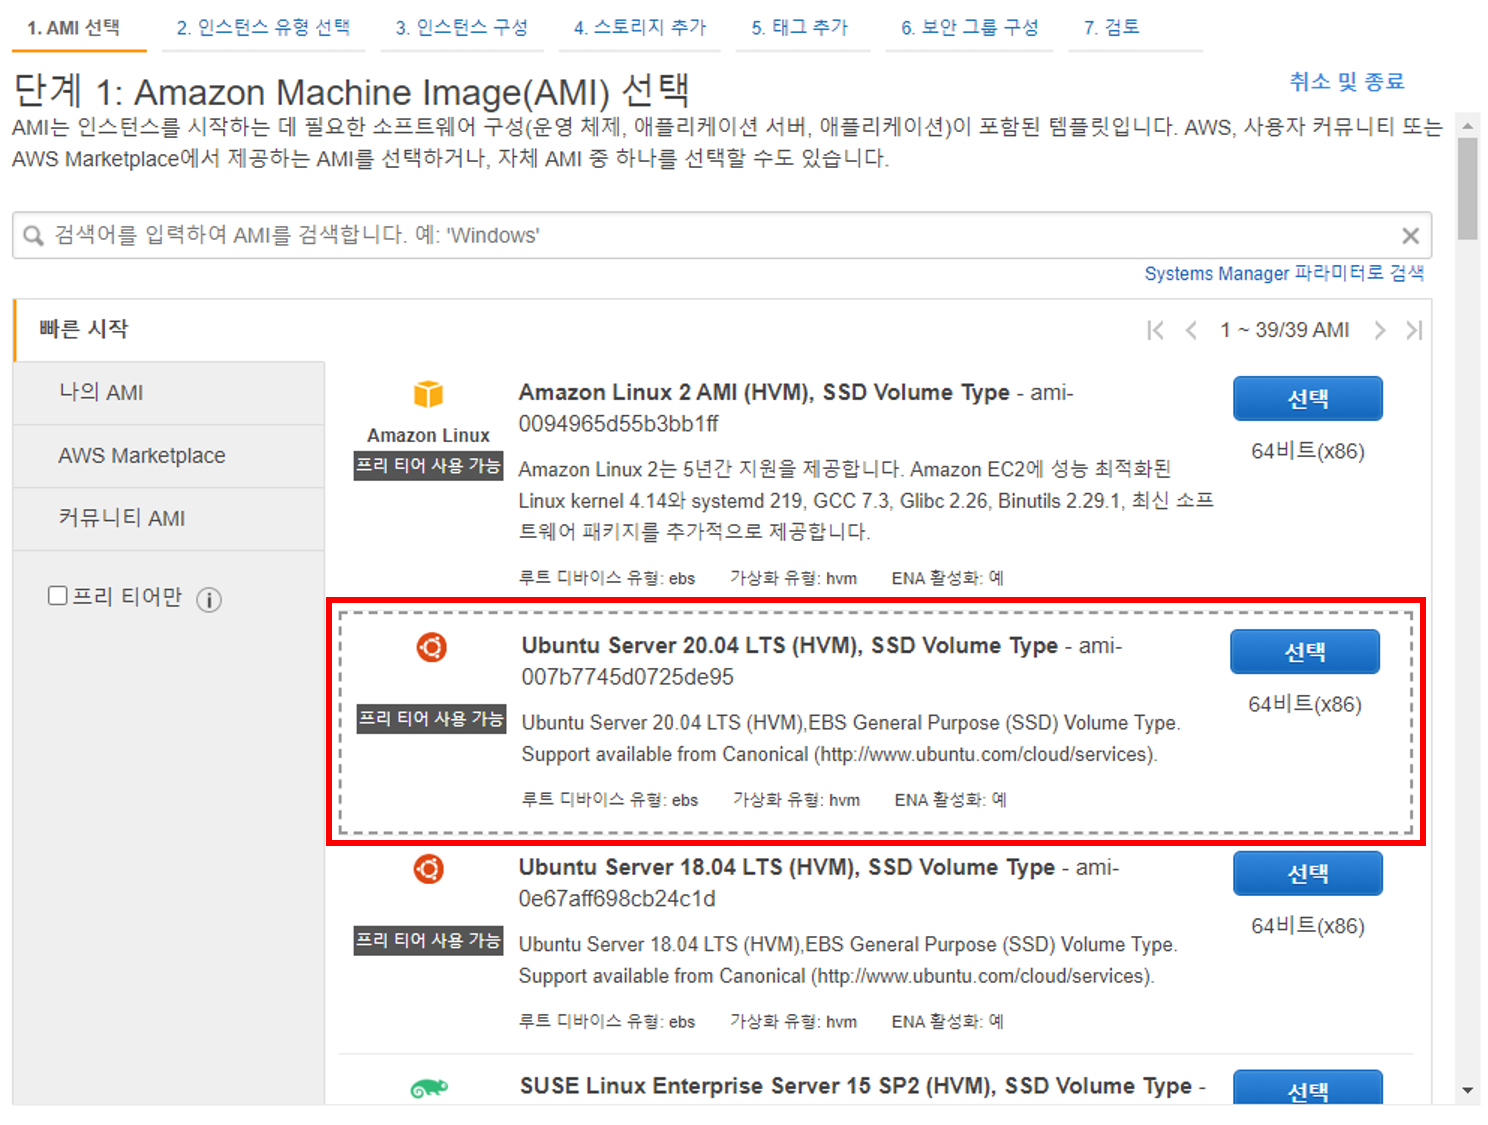This screenshot has height=1125, width=1488.
Task: Open the 2. 인스턴스 유형 선택 step tab
Action: (x=263, y=28)
